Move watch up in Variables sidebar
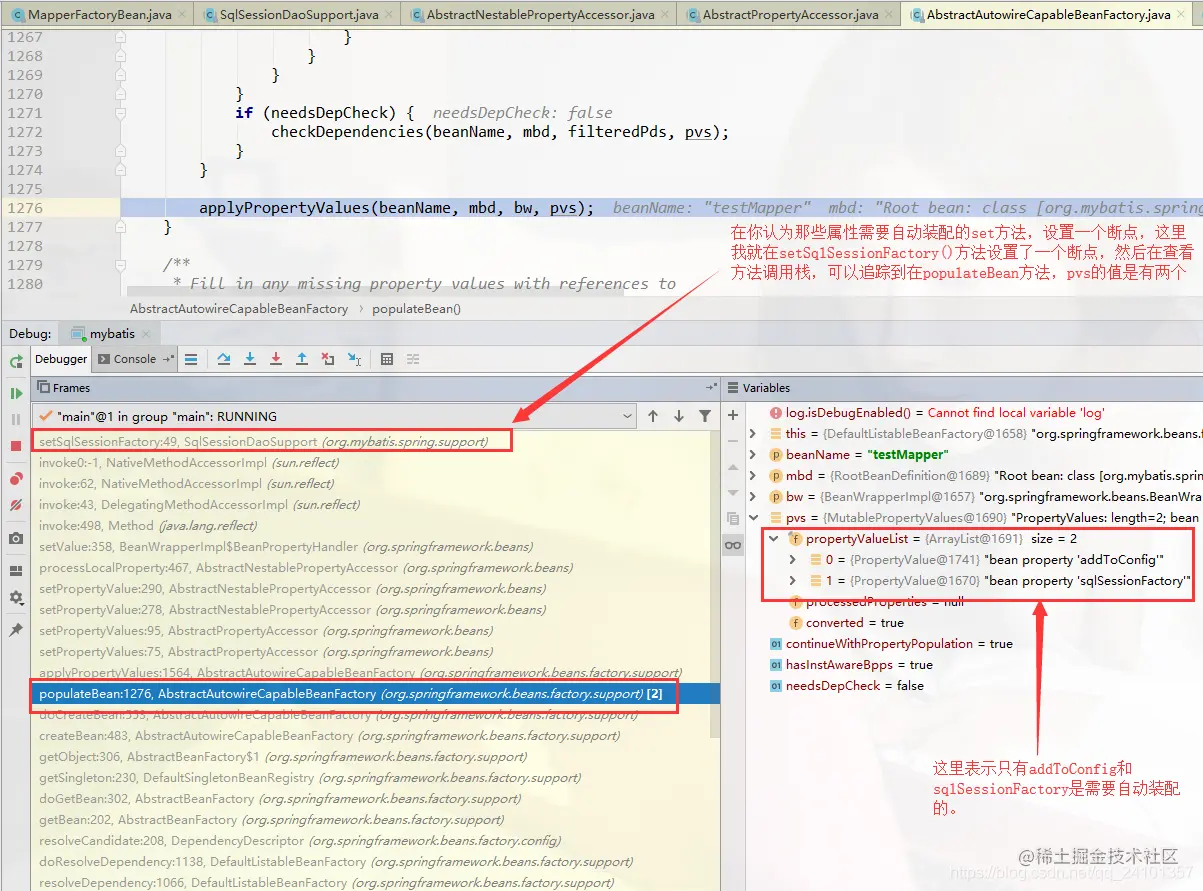This screenshot has height=891, width=1203. point(733,466)
